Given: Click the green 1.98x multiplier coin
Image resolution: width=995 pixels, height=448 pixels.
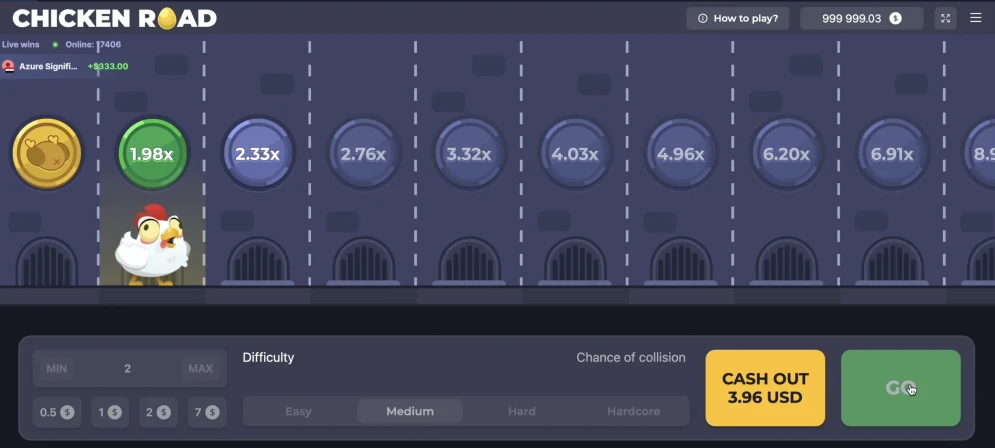Looking at the screenshot, I should [152, 154].
